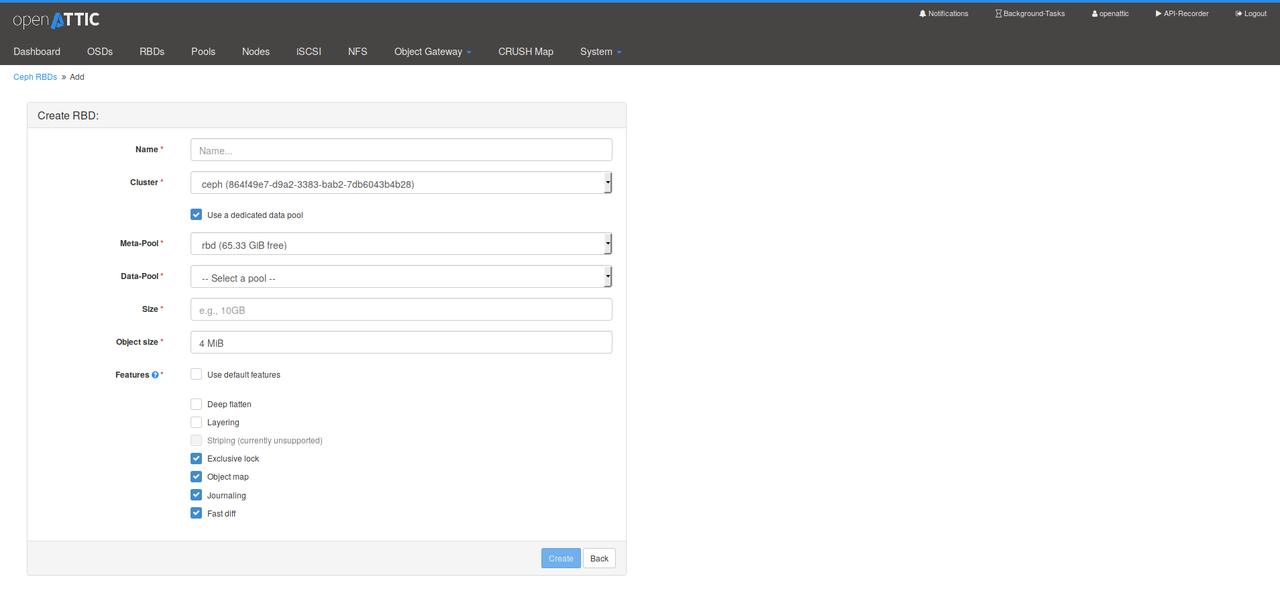Open the RBDs menu item

coord(152,51)
